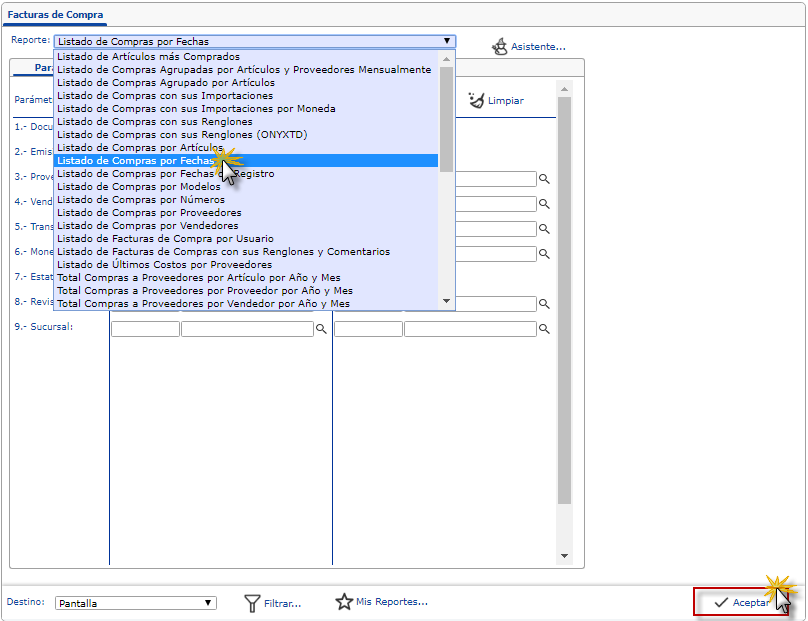This screenshot has width=808, height=621.
Task: Open the Facturas de Compra tab
Action: tap(55, 15)
